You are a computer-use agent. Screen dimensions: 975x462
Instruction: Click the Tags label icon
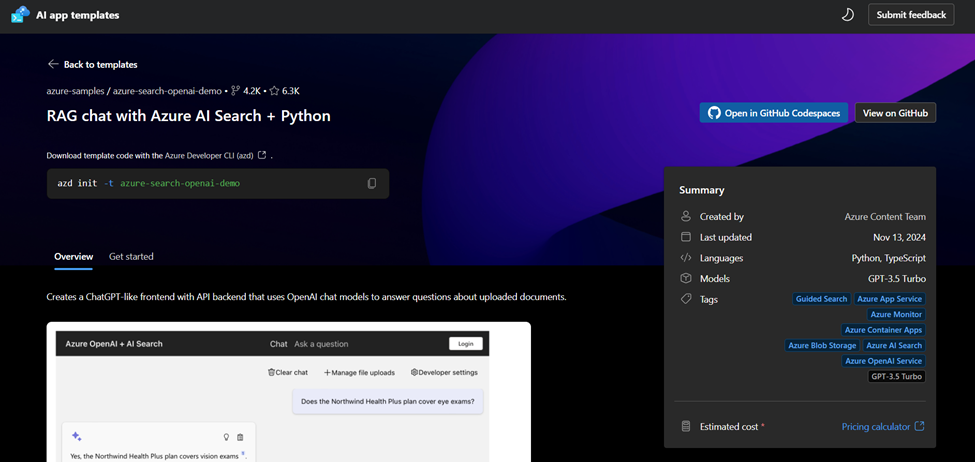point(686,299)
